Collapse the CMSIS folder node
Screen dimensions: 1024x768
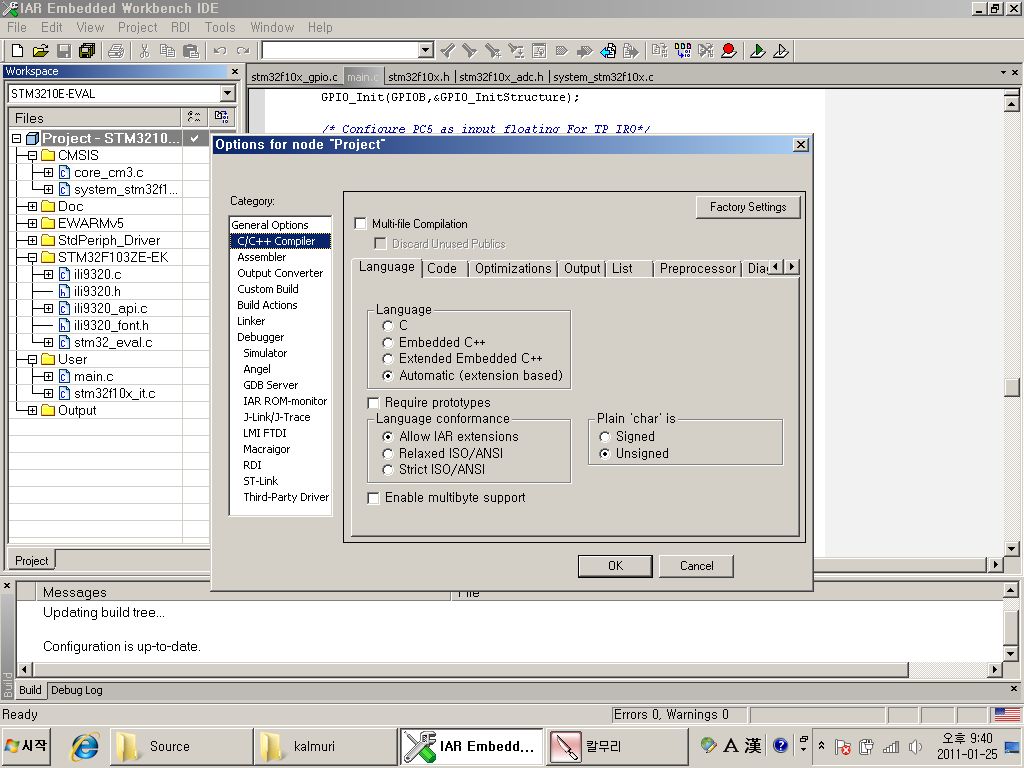click(x=32, y=155)
